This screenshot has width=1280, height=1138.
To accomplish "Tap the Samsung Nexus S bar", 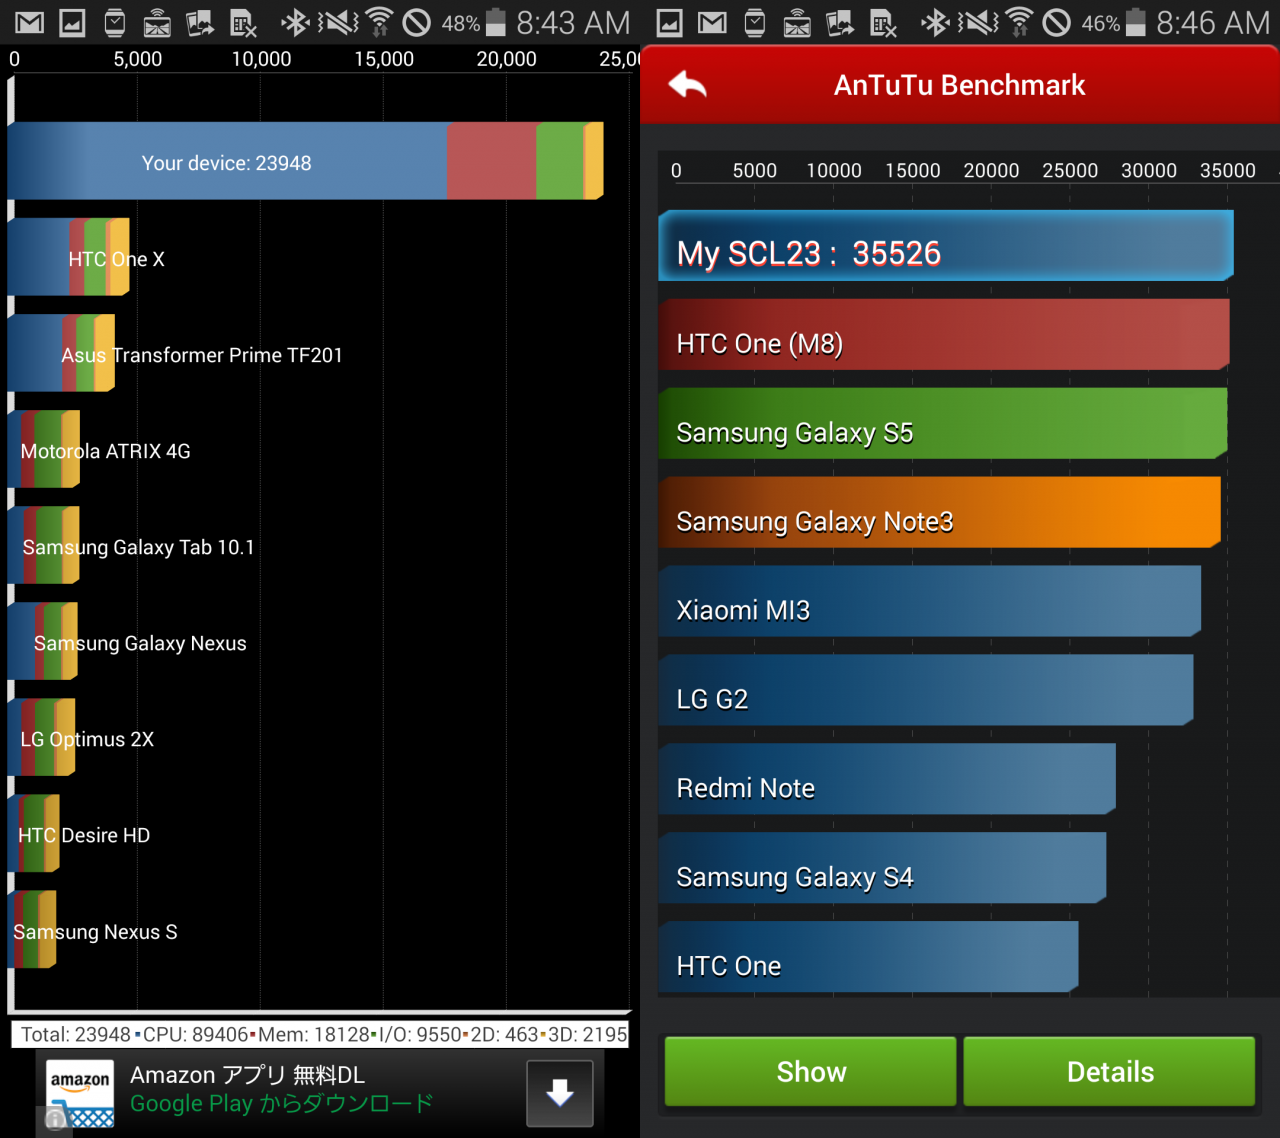I will [32, 930].
